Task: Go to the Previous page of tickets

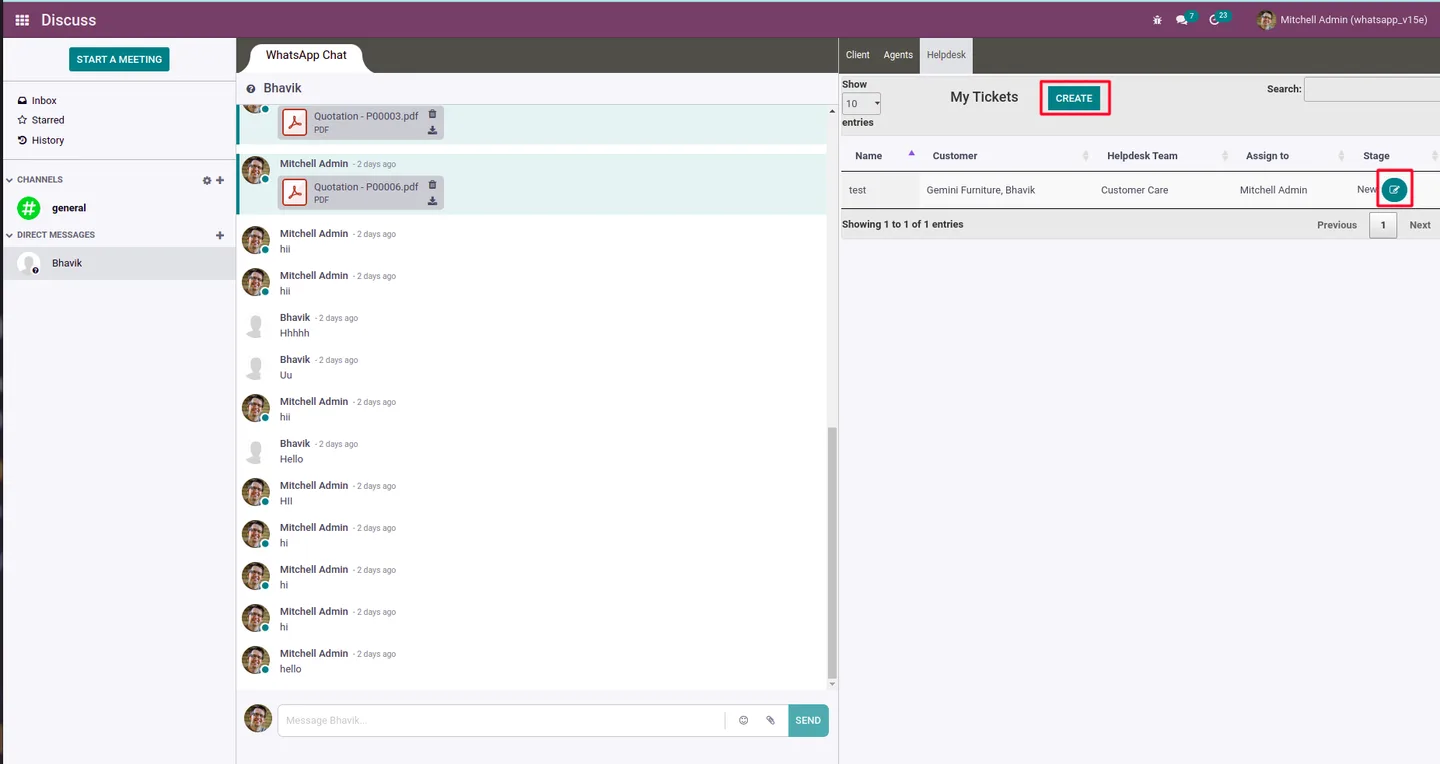Action: coord(1337,225)
